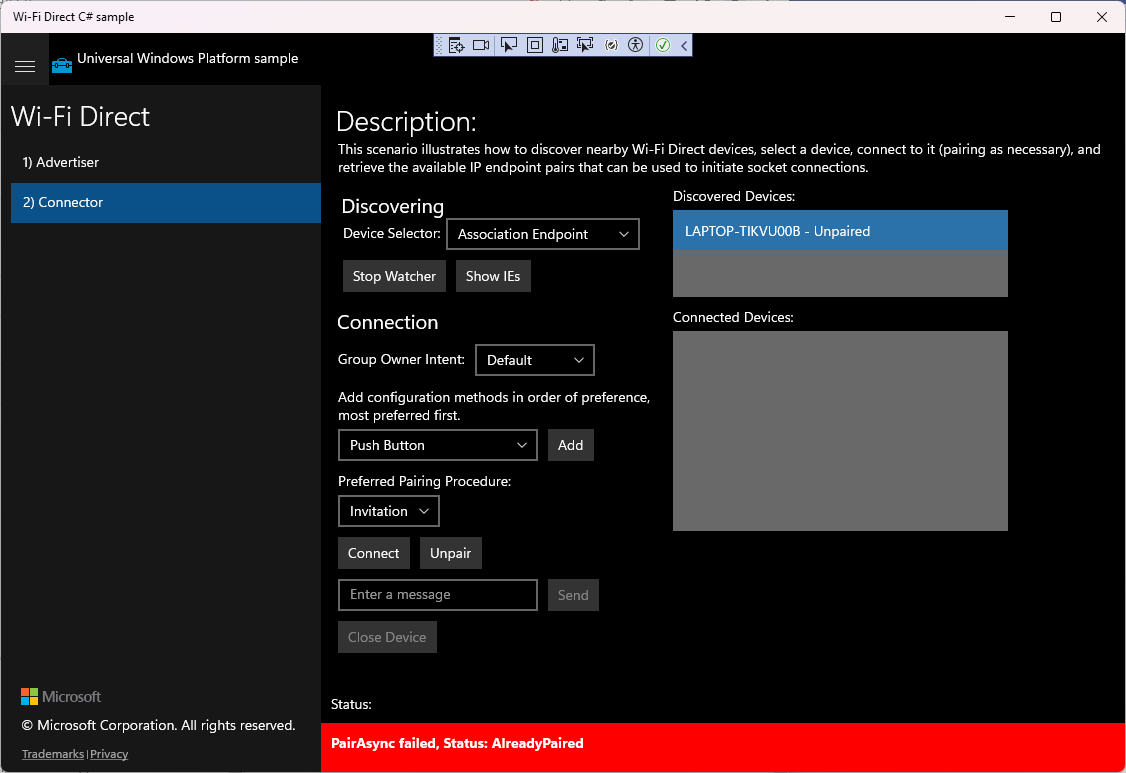
Task: Enable track focused element in the toolbar
Action: pos(585,45)
